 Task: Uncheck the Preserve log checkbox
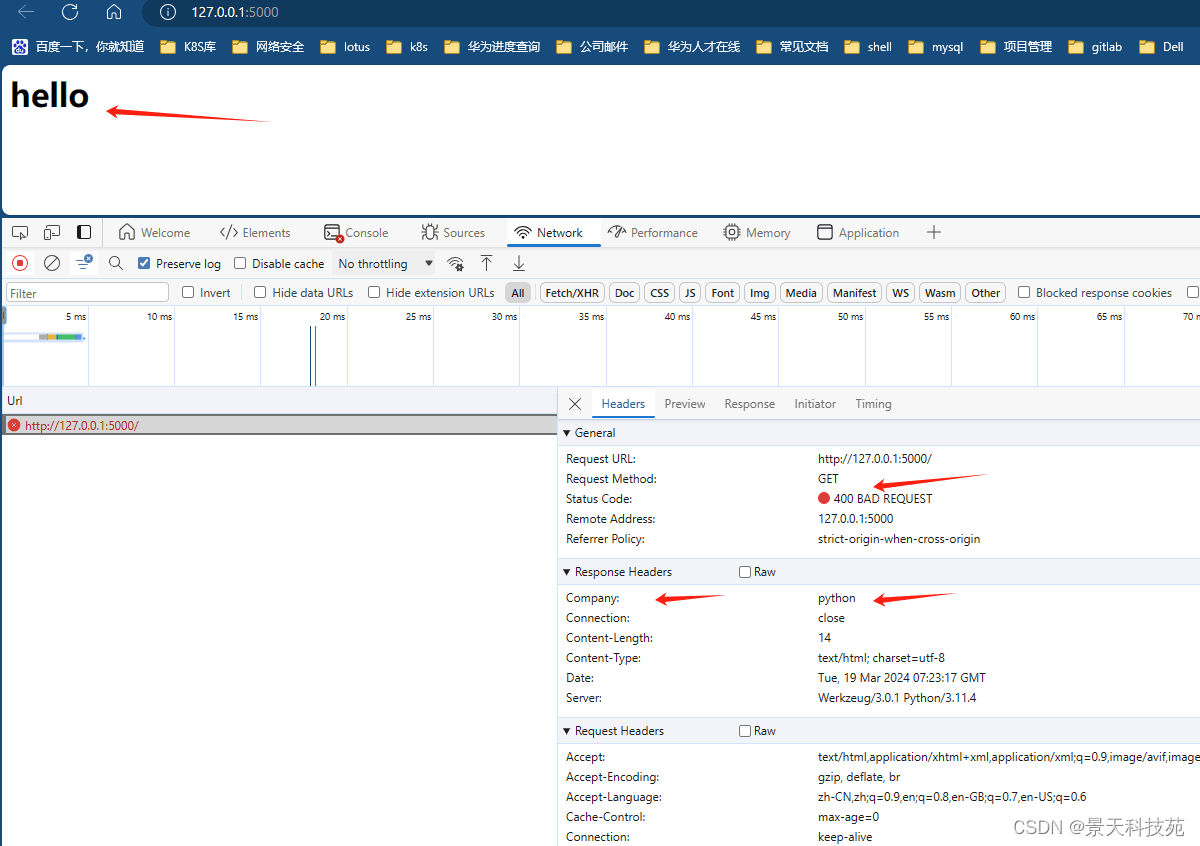click(x=144, y=263)
